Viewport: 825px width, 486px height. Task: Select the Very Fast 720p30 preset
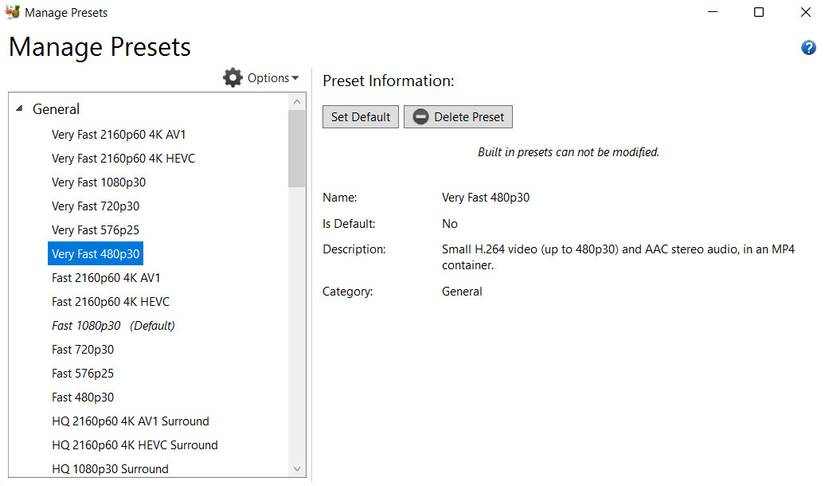[95, 206]
